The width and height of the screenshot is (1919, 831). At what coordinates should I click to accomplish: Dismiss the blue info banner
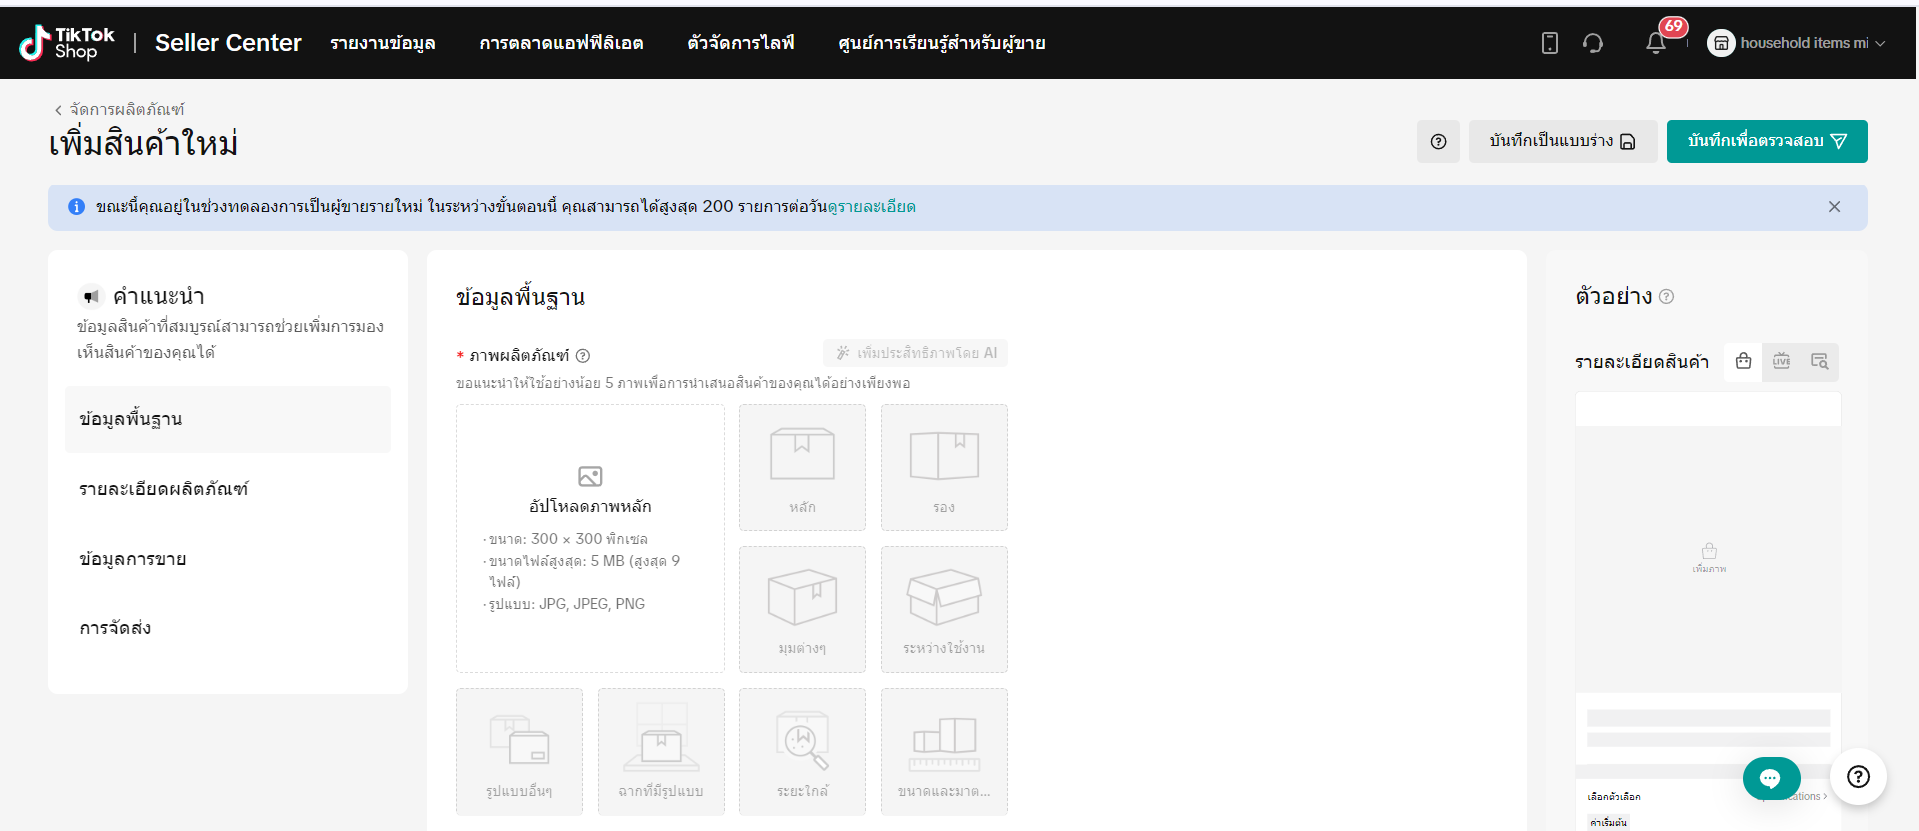(1834, 207)
